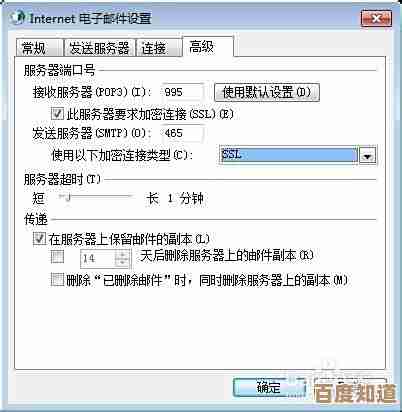Enable 删除已删除邮件时同时删除服务器副本 checkbox
402x412 pixels.
(x=57, y=279)
